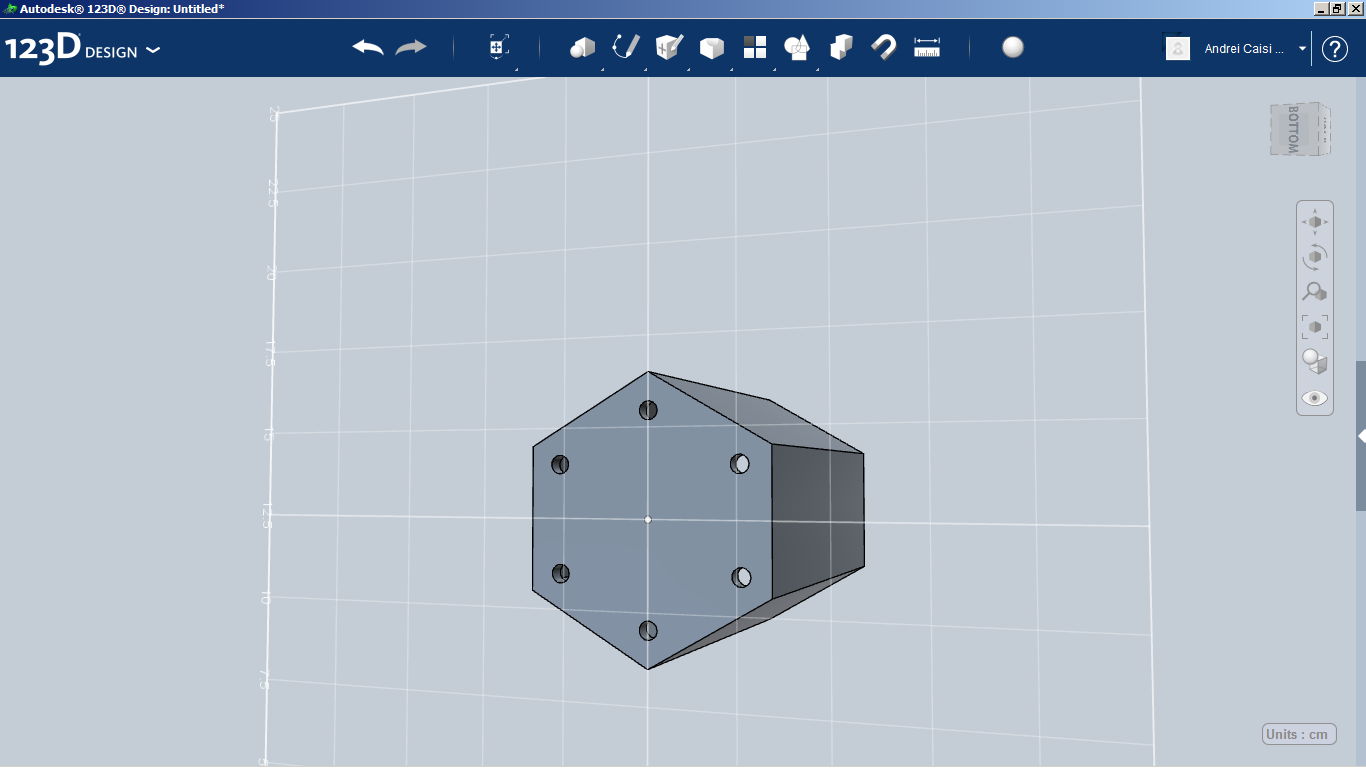The image size is (1366, 768).
Task: Undo the last action
Action: (x=368, y=48)
